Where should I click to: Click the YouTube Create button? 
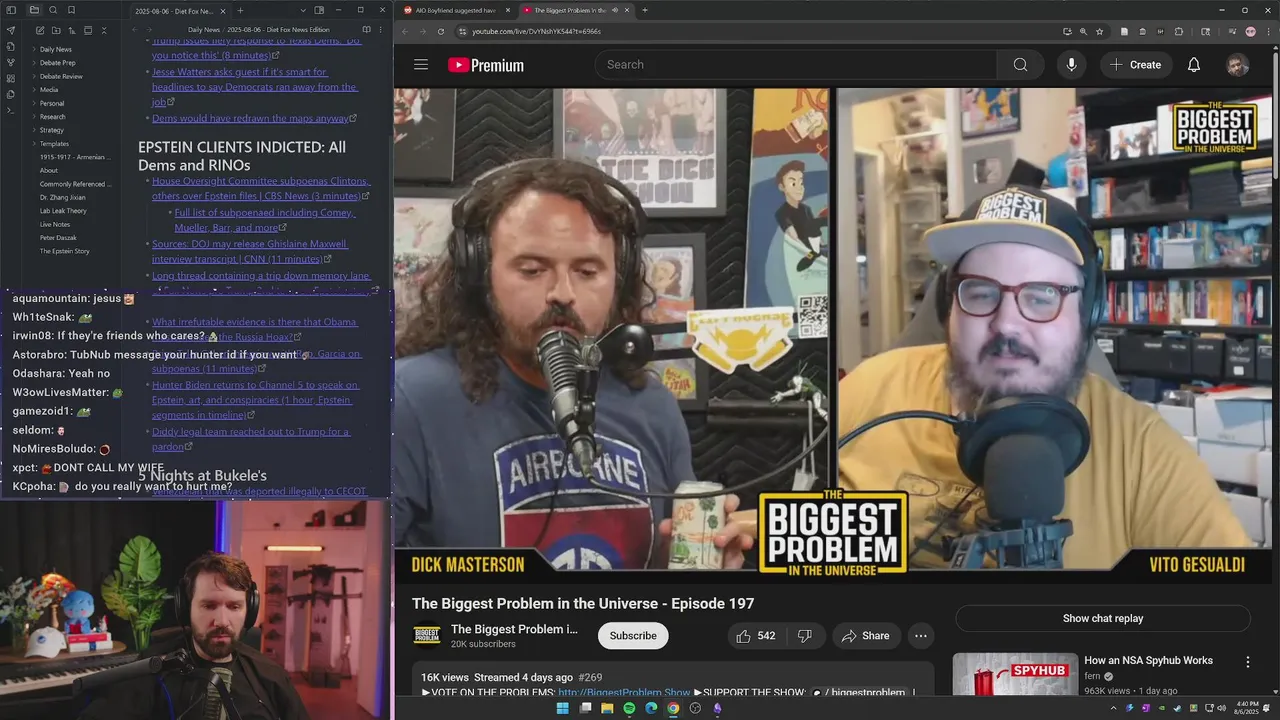(x=1134, y=65)
